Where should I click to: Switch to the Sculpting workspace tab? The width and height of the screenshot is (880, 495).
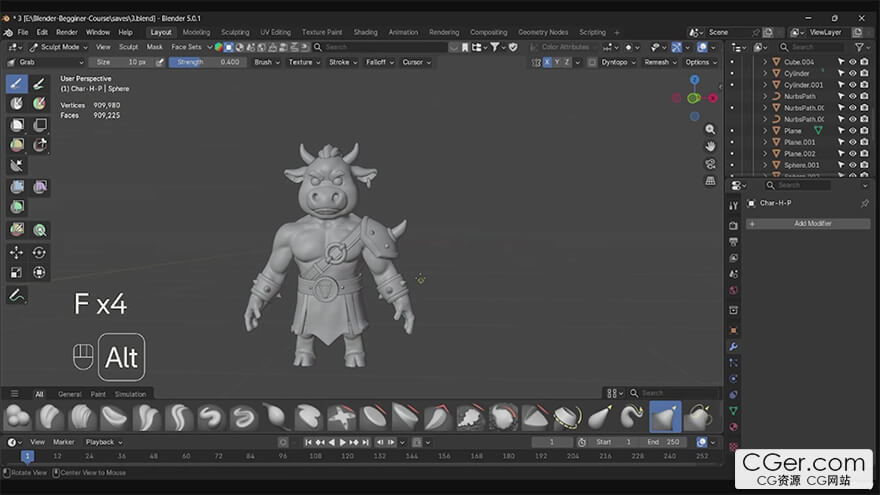pyautogui.click(x=235, y=33)
